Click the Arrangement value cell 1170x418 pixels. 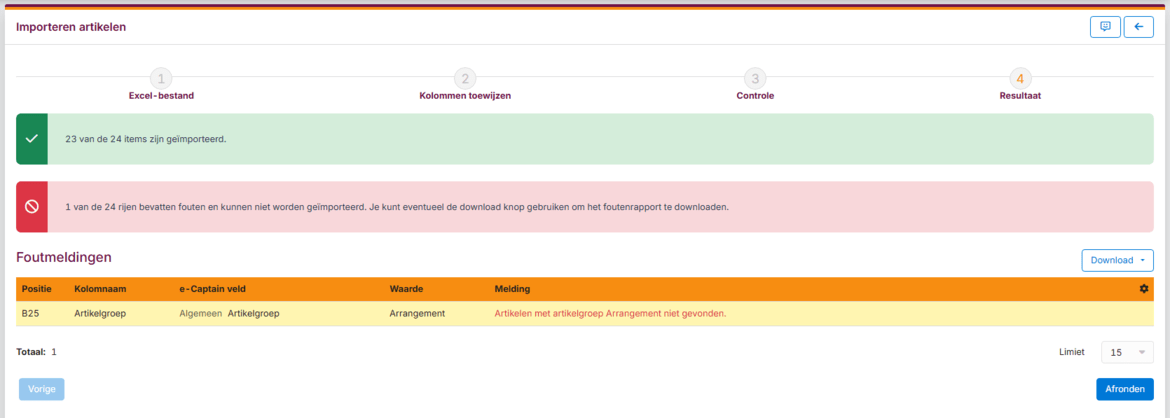(x=417, y=314)
